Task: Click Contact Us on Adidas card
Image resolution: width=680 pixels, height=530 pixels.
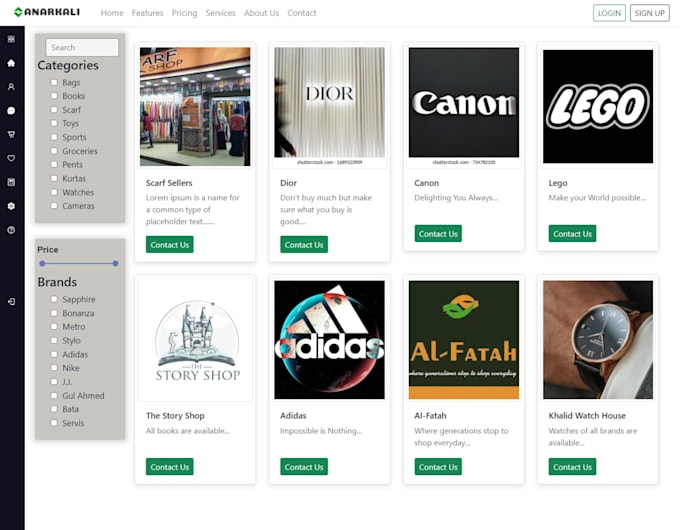Action: pyautogui.click(x=304, y=467)
